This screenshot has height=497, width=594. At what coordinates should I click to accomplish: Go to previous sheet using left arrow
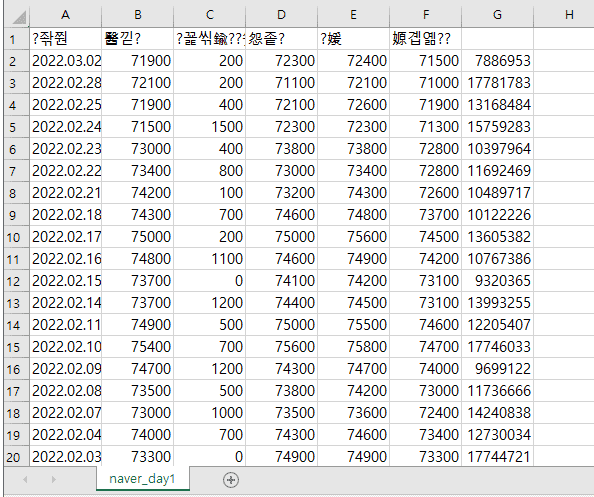[x=25, y=480]
